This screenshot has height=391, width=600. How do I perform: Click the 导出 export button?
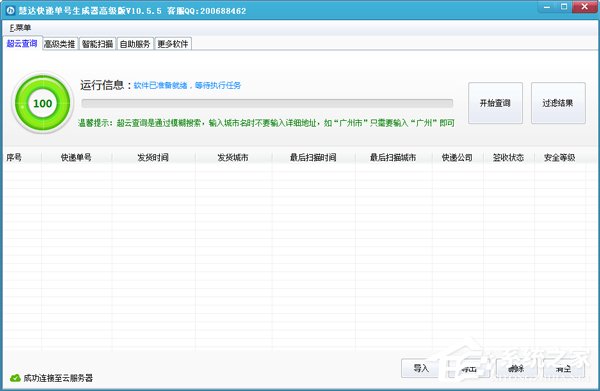tap(469, 368)
